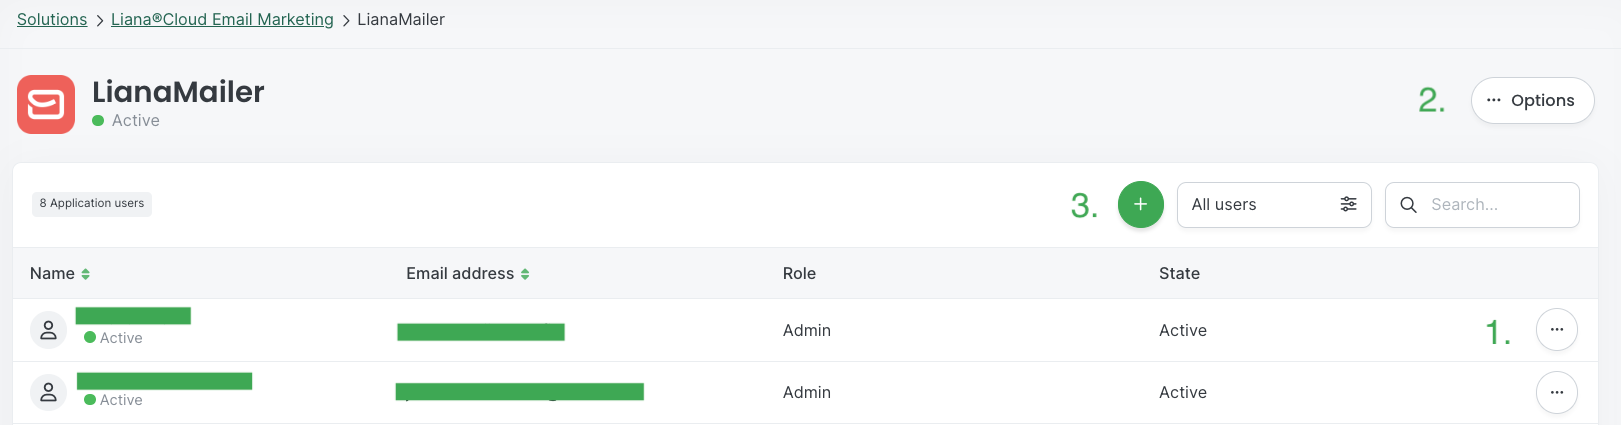
Task: Open the three-dot menu for first user row
Action: [1556, 329]
